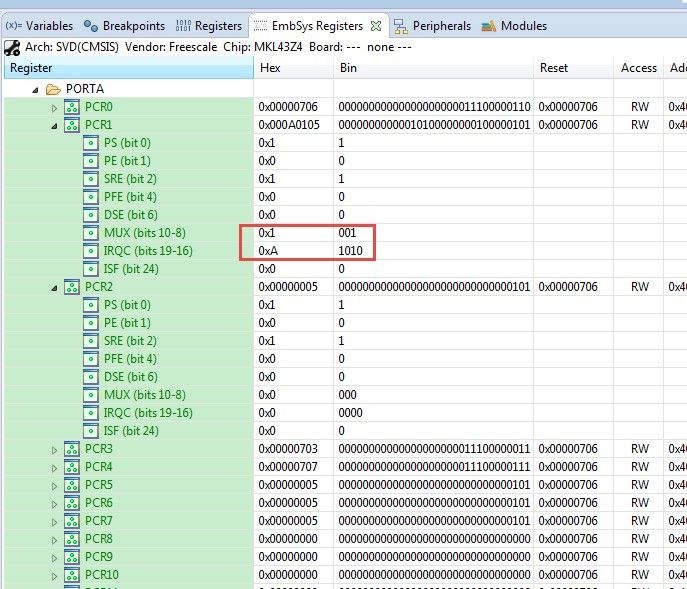Click PCR2 MUX (bits 10-8) field icon
Viewport: 687px width, 589px height.
click(x=91, y=395)
